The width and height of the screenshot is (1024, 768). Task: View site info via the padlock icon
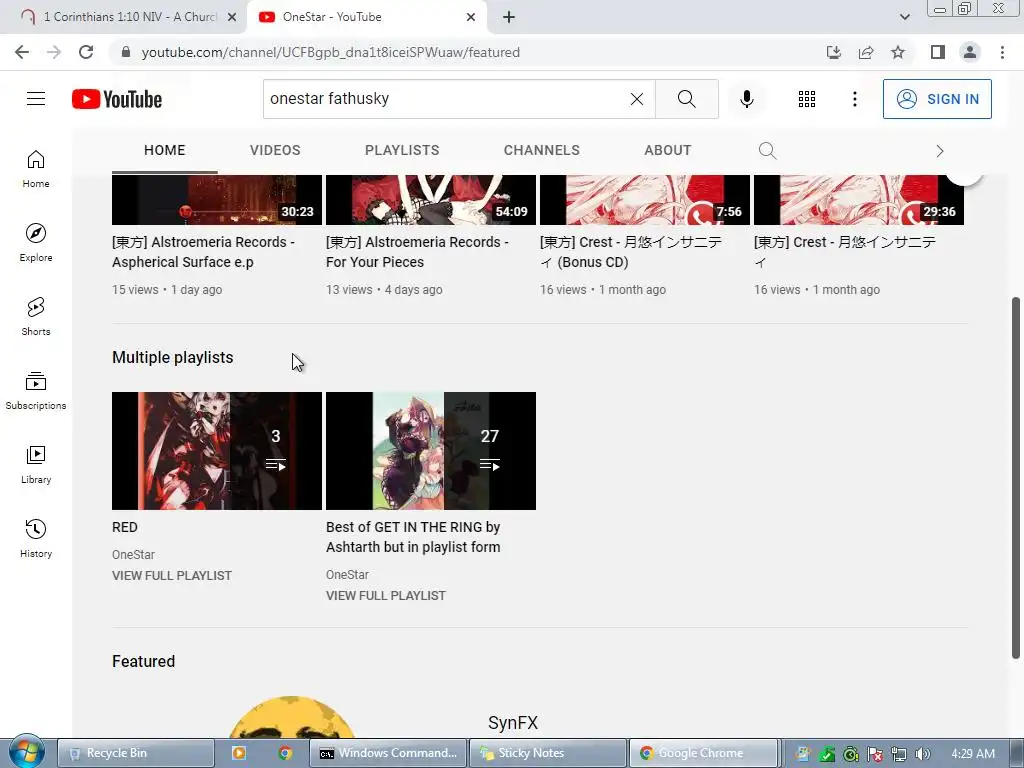pyautogui.click(x=126, y=52)
